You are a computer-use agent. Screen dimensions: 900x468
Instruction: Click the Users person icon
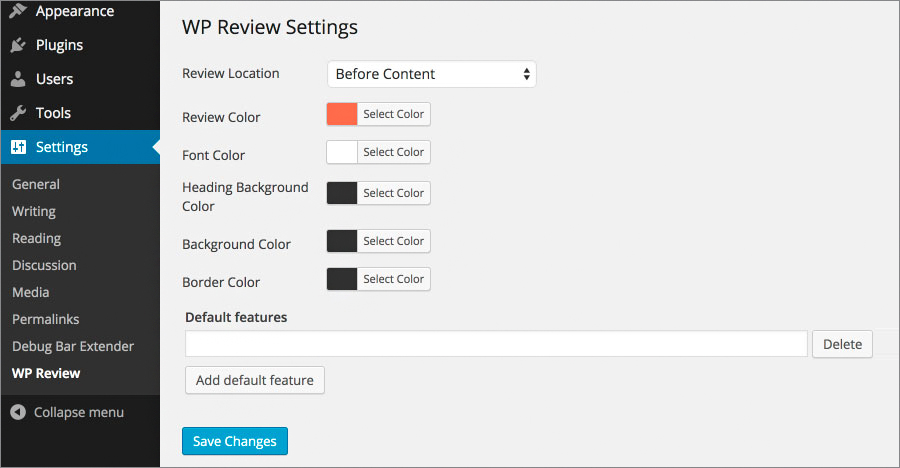click(x=18, y=79)
